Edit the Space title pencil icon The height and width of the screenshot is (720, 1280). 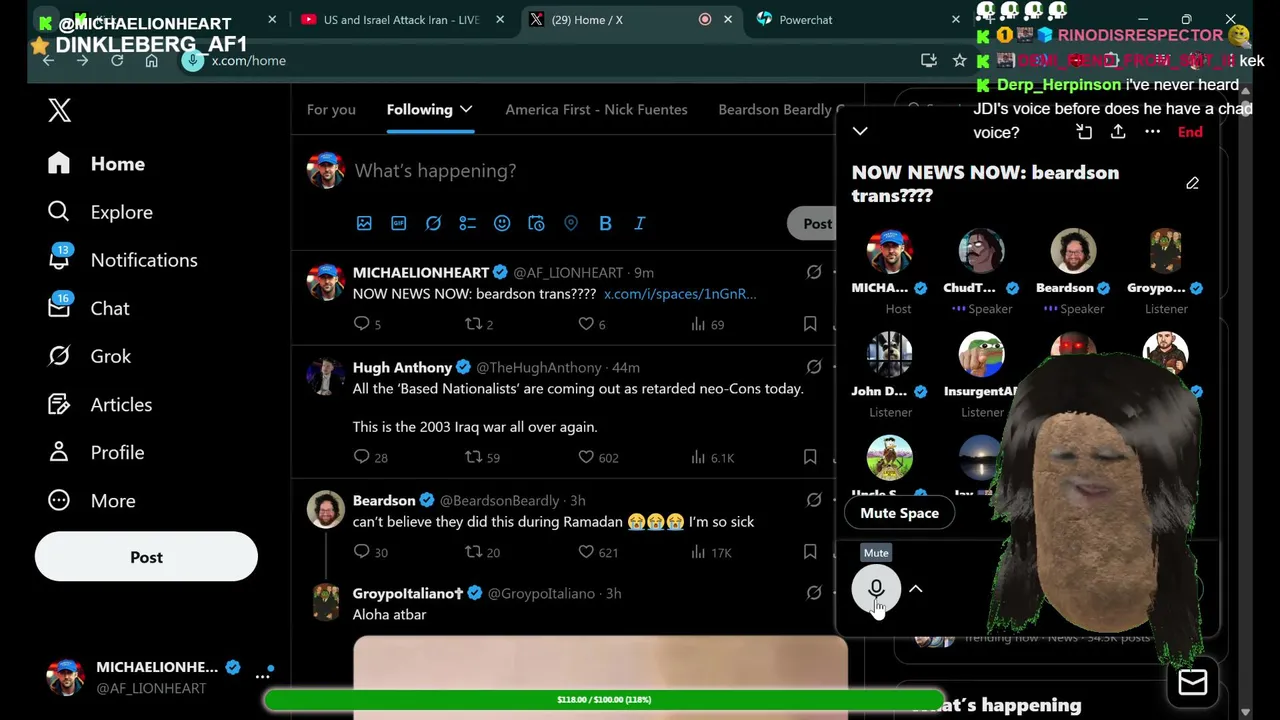pos(1192,183)
